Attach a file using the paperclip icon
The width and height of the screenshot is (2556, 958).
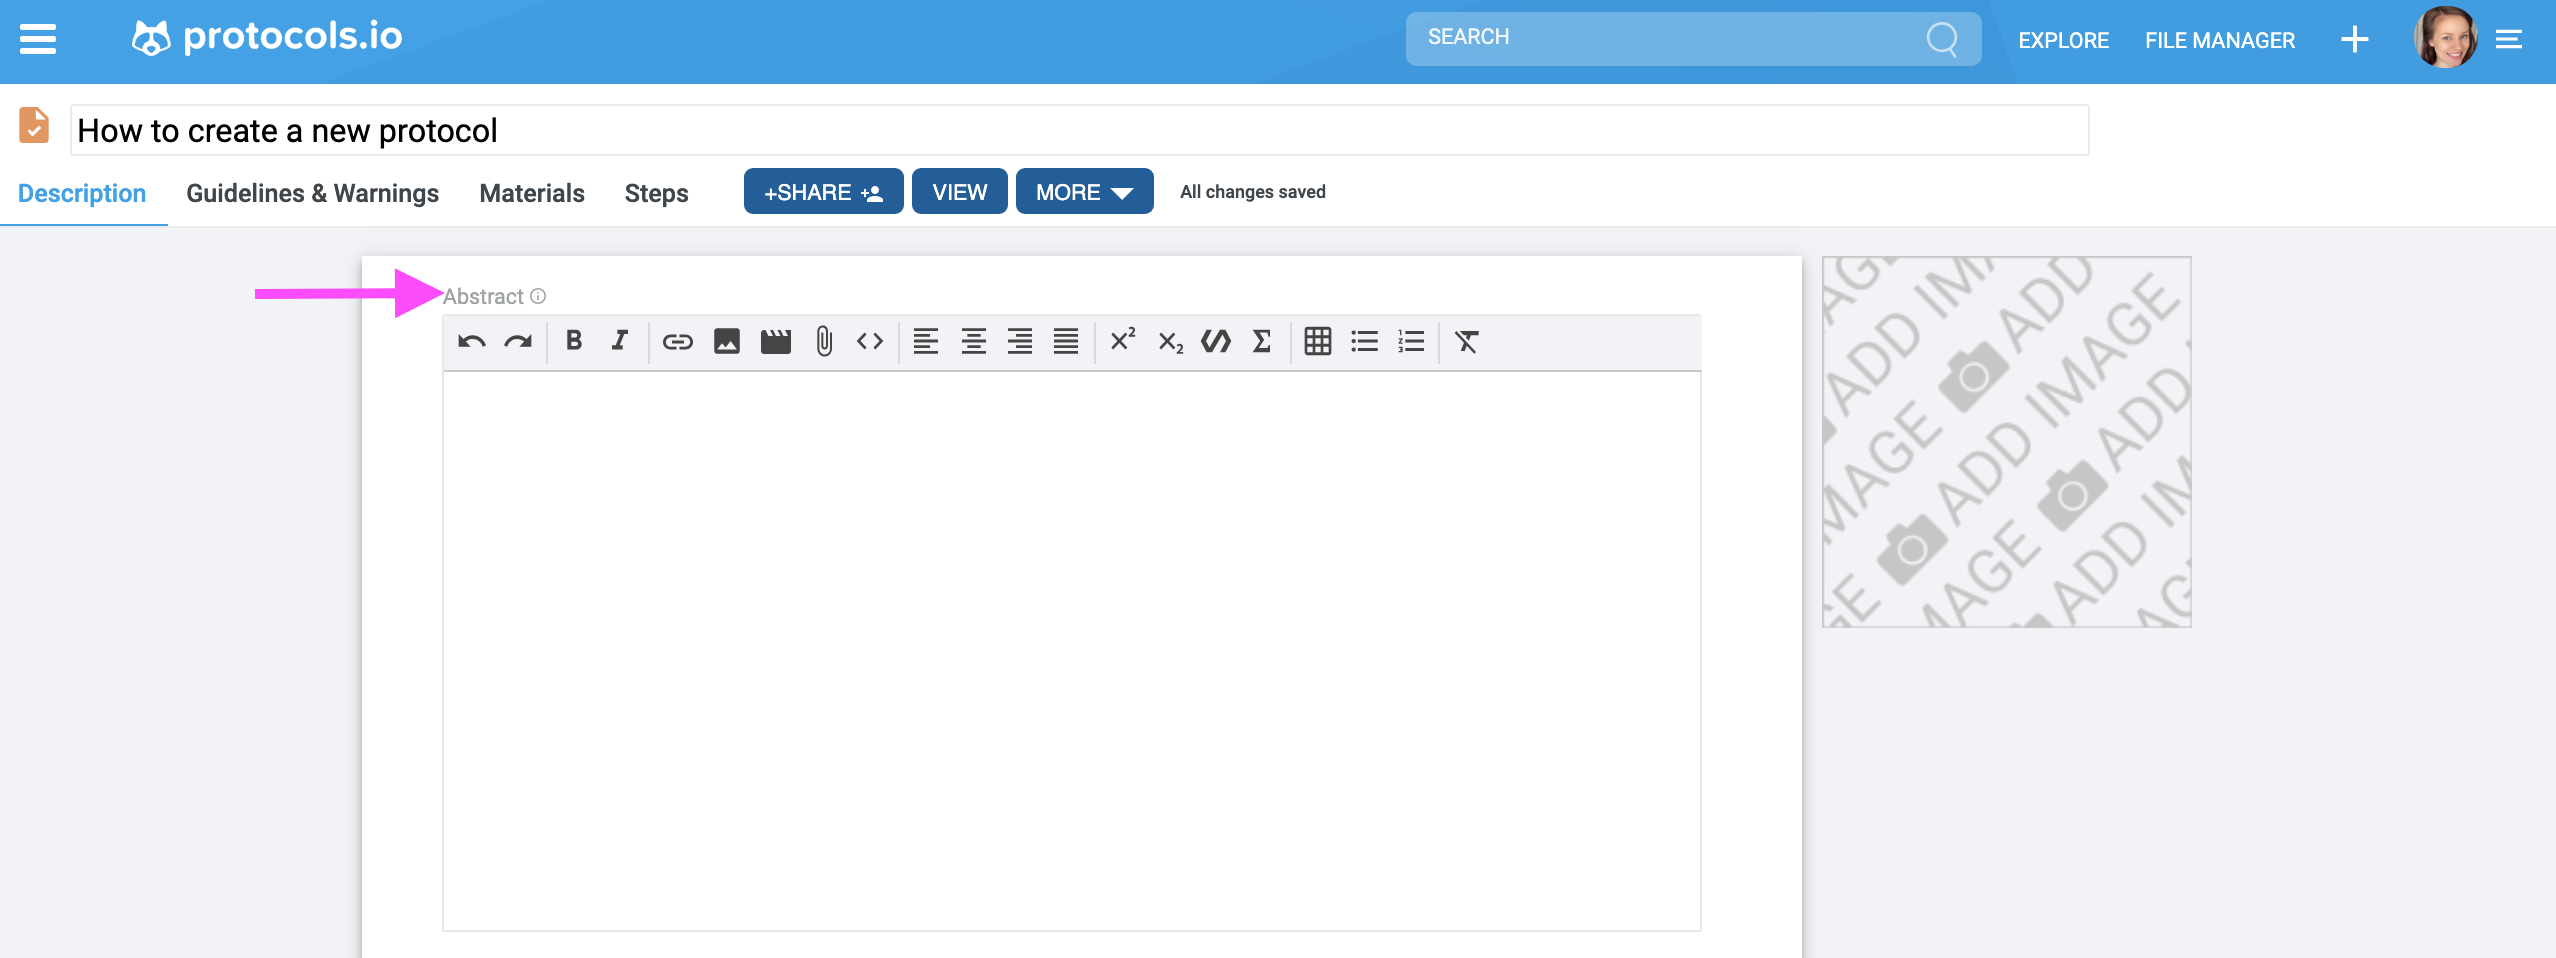click(x=822, y=341)
